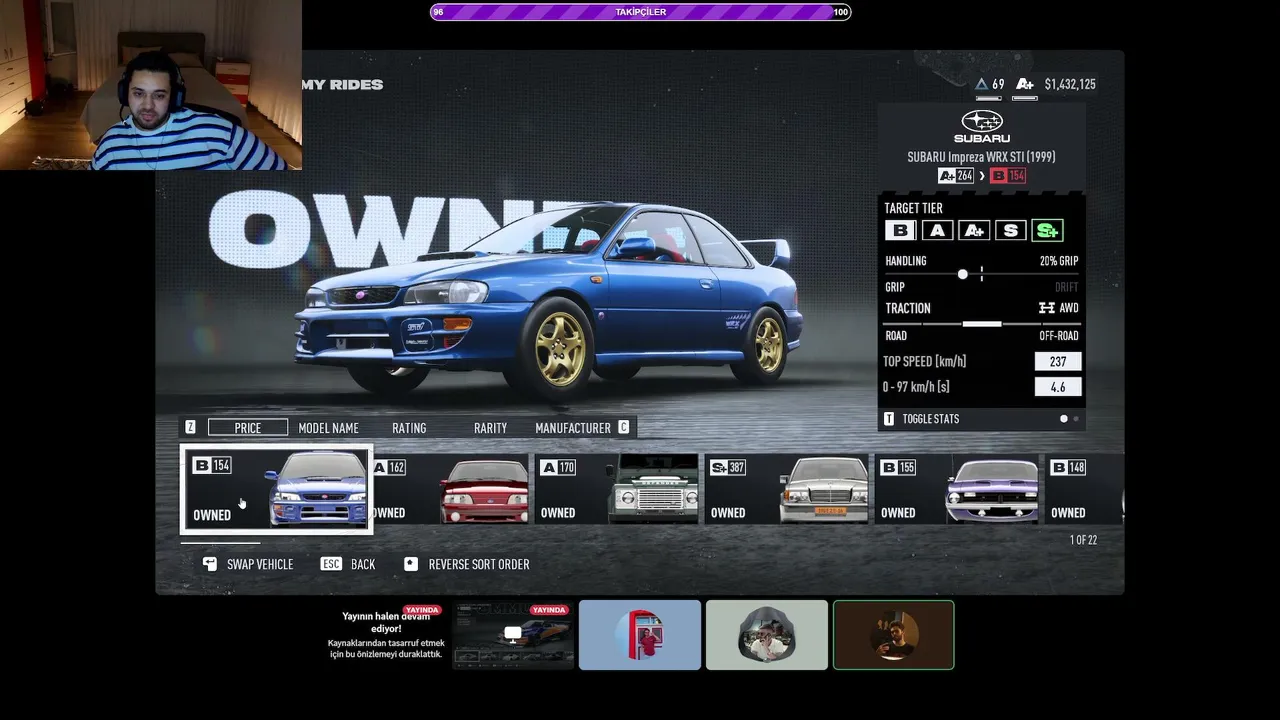Image resolution: width=1280 pixels, height=720 pixels.
Task: Click Toggle Stats label
Action: point(930,419)
